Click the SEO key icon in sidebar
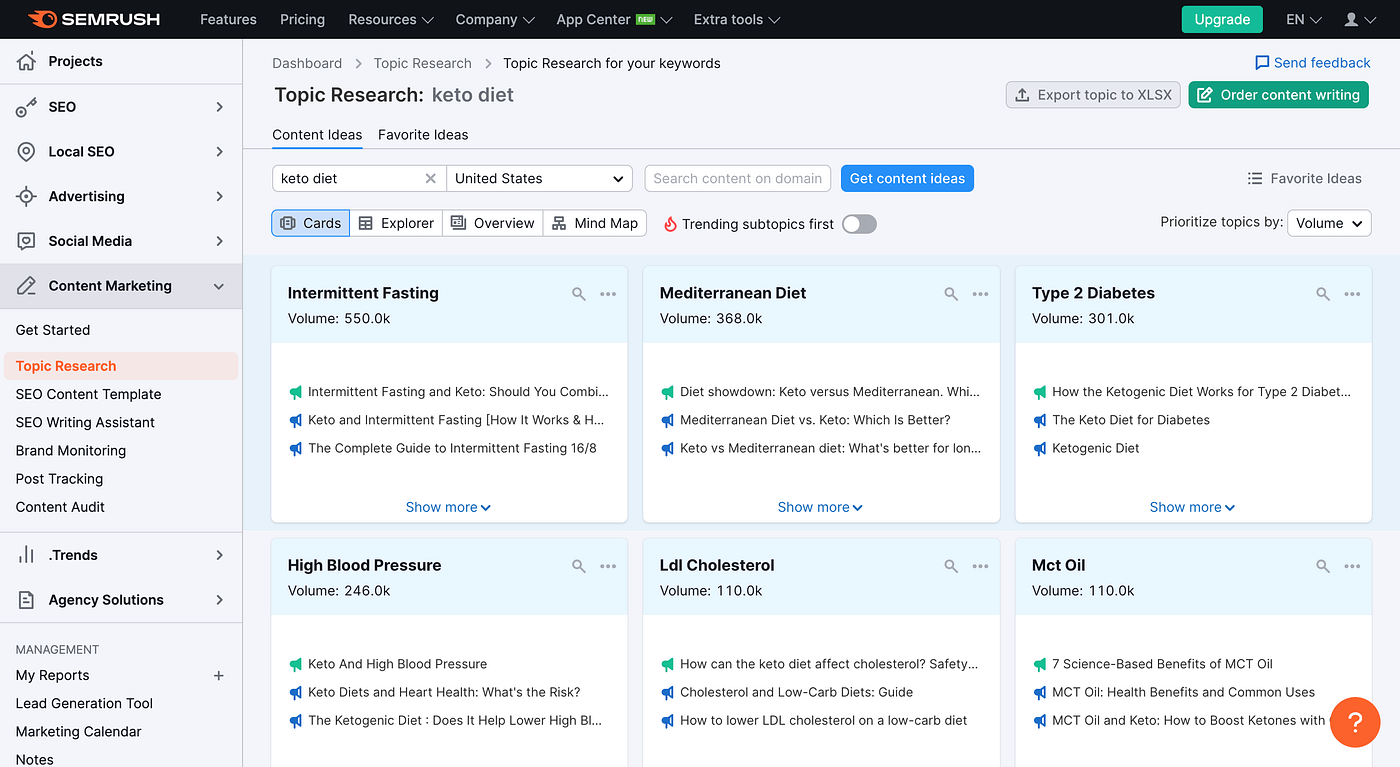1400x767 pixels. coord(26,107)
